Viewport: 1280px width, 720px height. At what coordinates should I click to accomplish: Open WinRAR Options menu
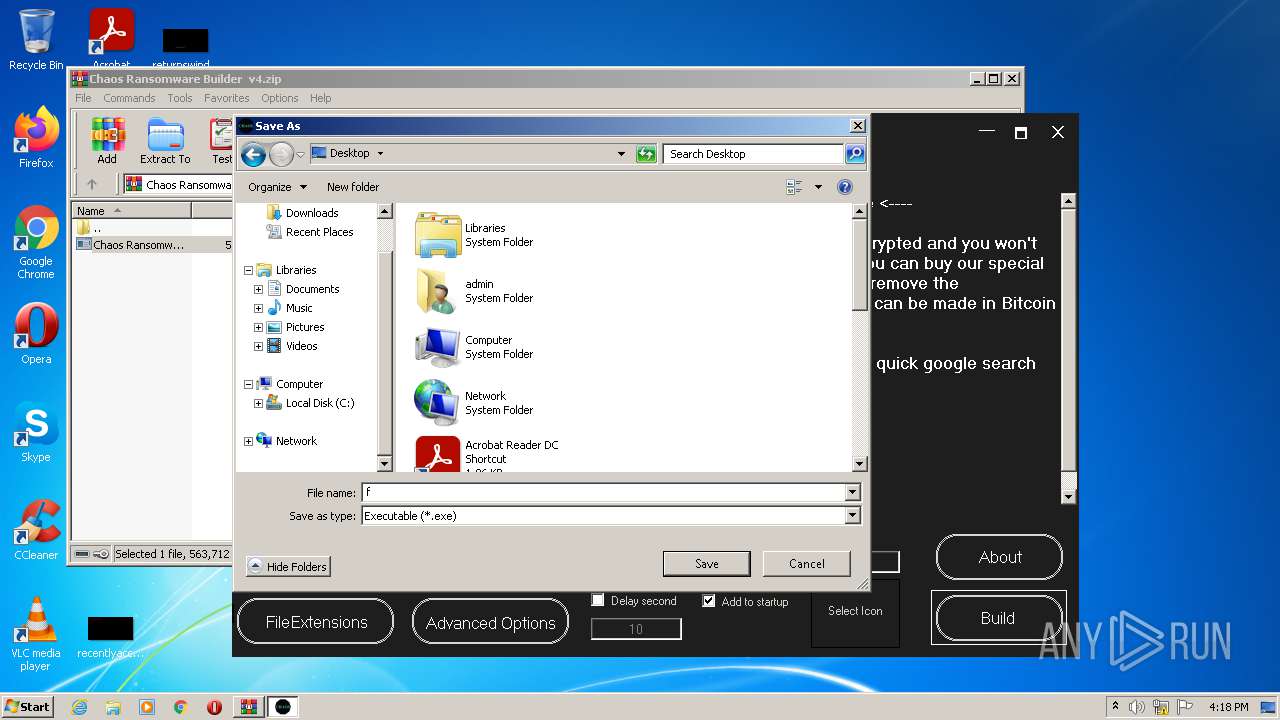(x=280, y=98)
